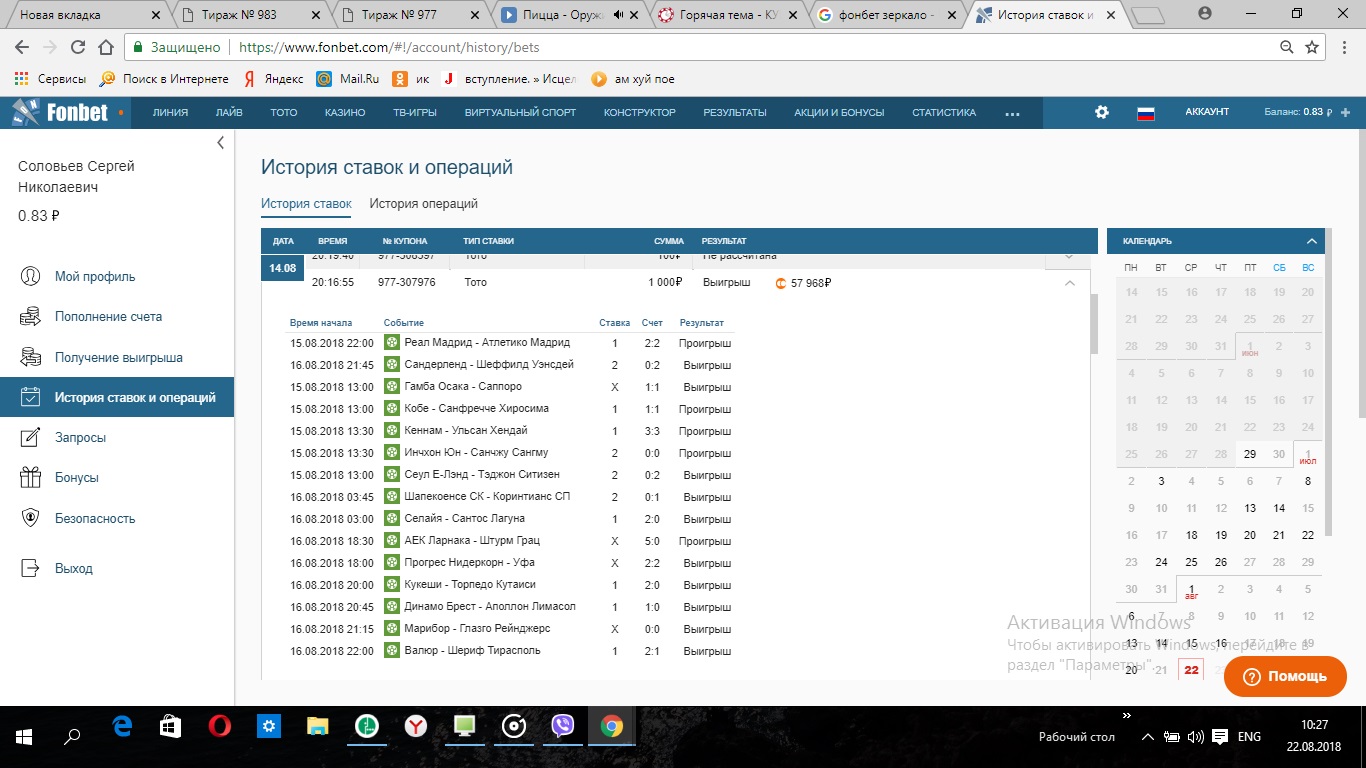
Task: Click the Получение выигрыша icon
Action: pos(31,357)
